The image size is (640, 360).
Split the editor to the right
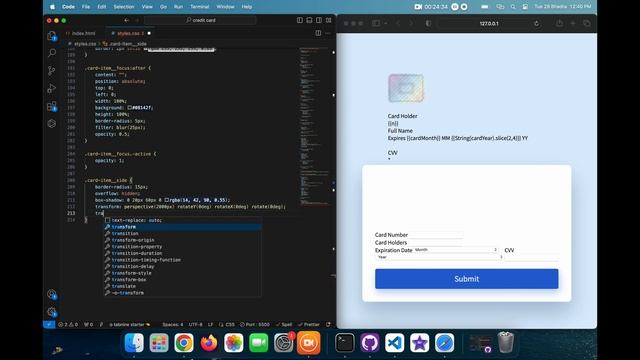pos(318,33)
